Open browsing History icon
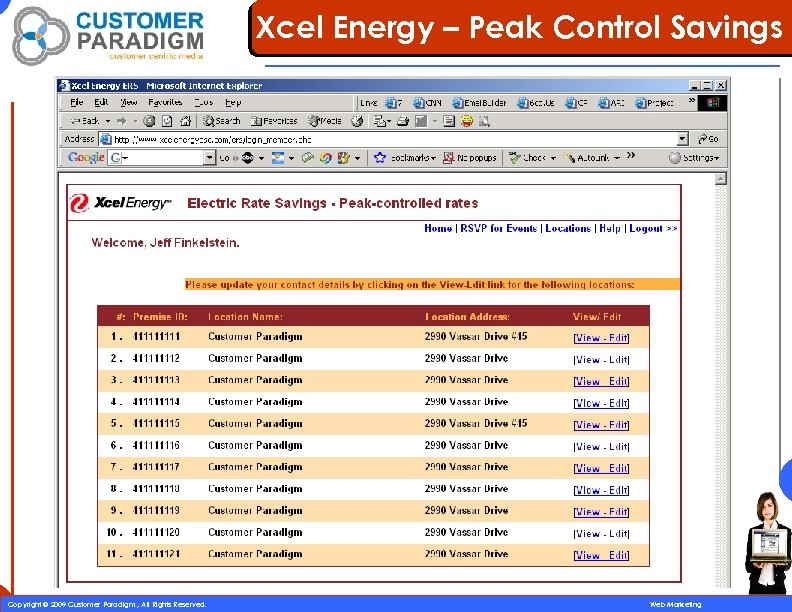Screen dimensions: 792x612 coord(357,121)
